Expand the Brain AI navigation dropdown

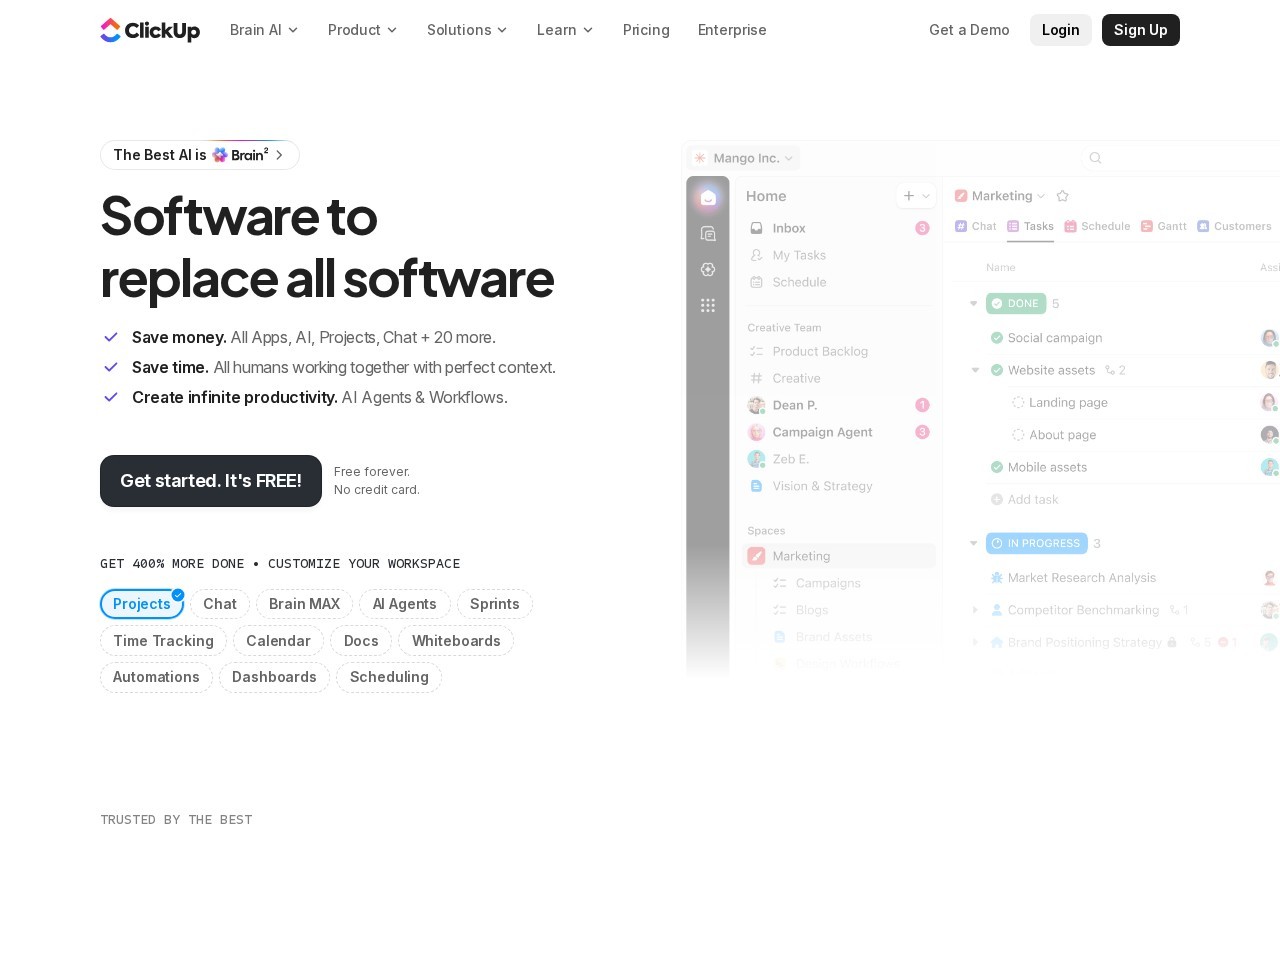[x=264, y=30]
